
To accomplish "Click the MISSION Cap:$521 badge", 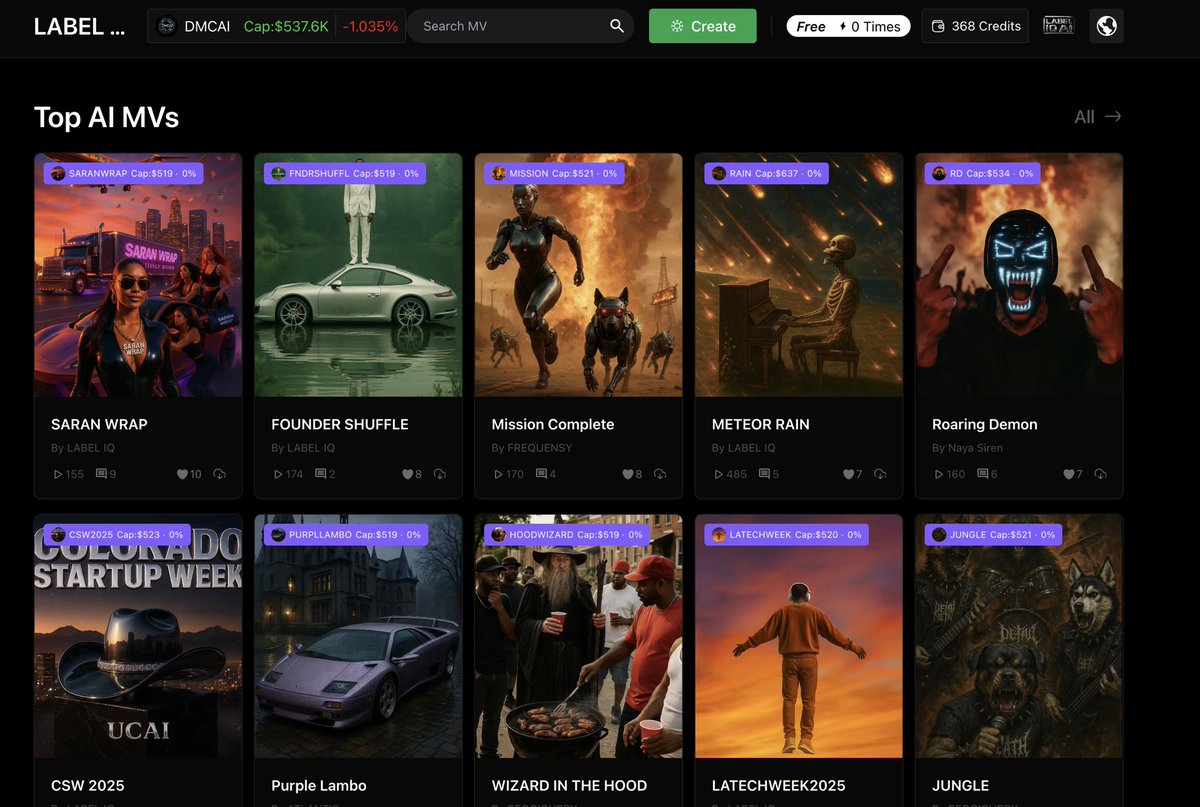I will click(x=555, y=173).
